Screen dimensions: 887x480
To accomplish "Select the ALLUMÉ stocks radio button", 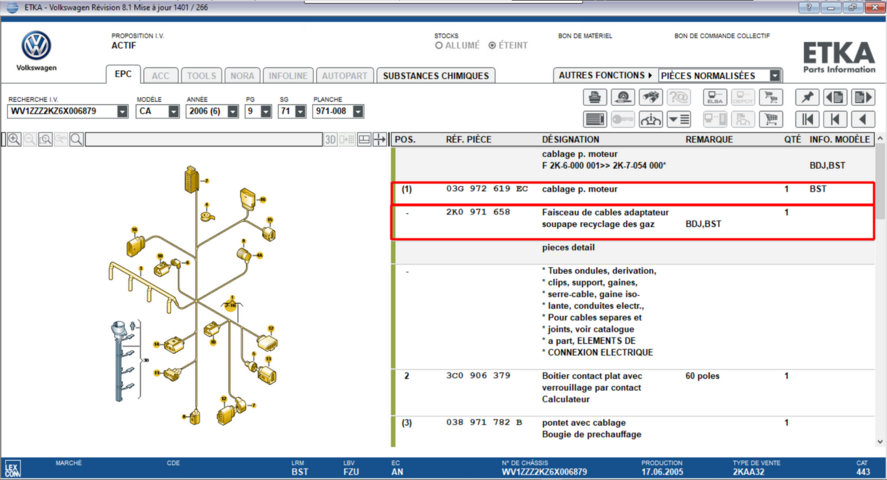I will click(439, 46).
